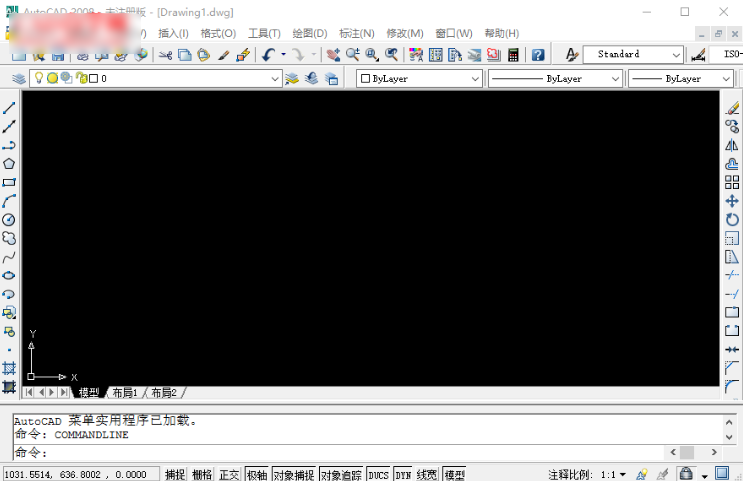Toggle 模型 model space status button

click(454, 474)
